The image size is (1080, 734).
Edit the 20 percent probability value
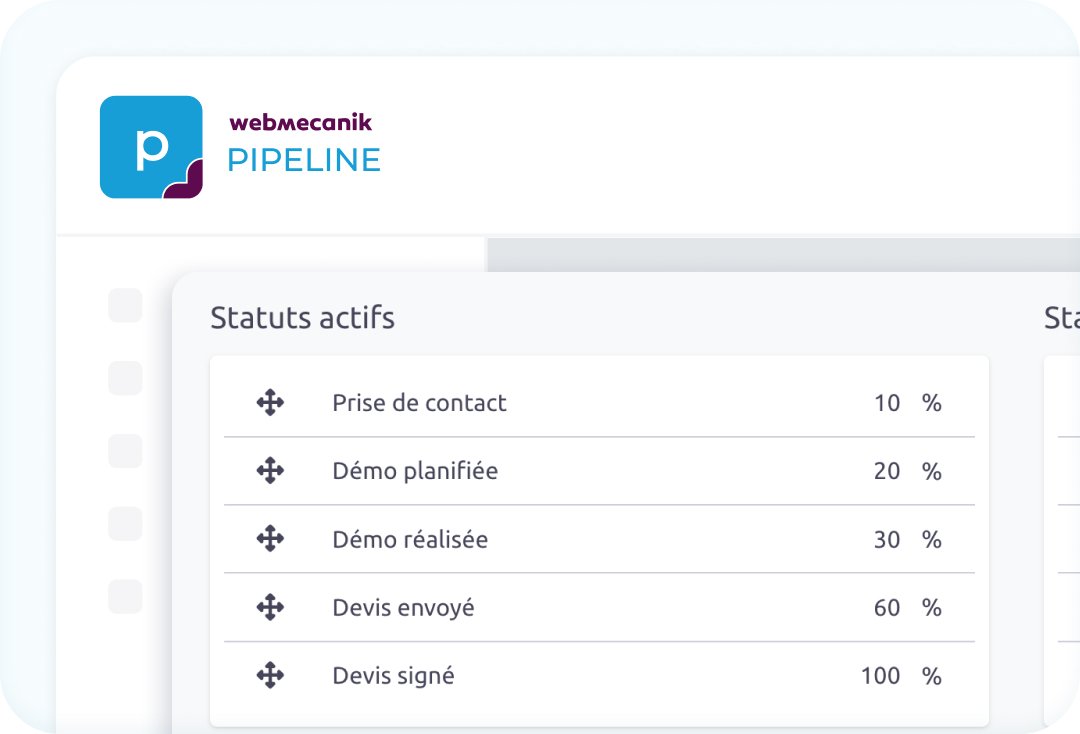[x=887, y=471]
